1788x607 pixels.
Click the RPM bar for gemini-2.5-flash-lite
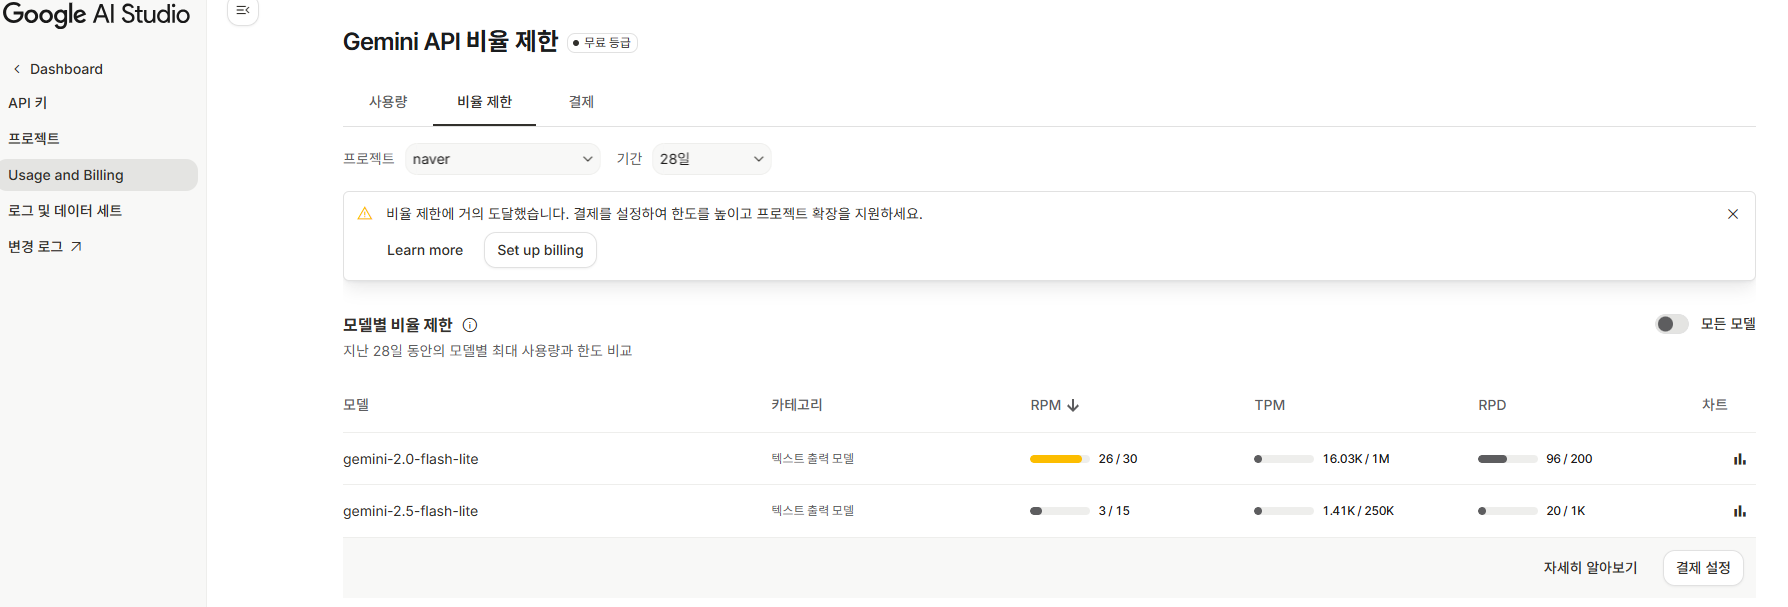point(1060,511)
